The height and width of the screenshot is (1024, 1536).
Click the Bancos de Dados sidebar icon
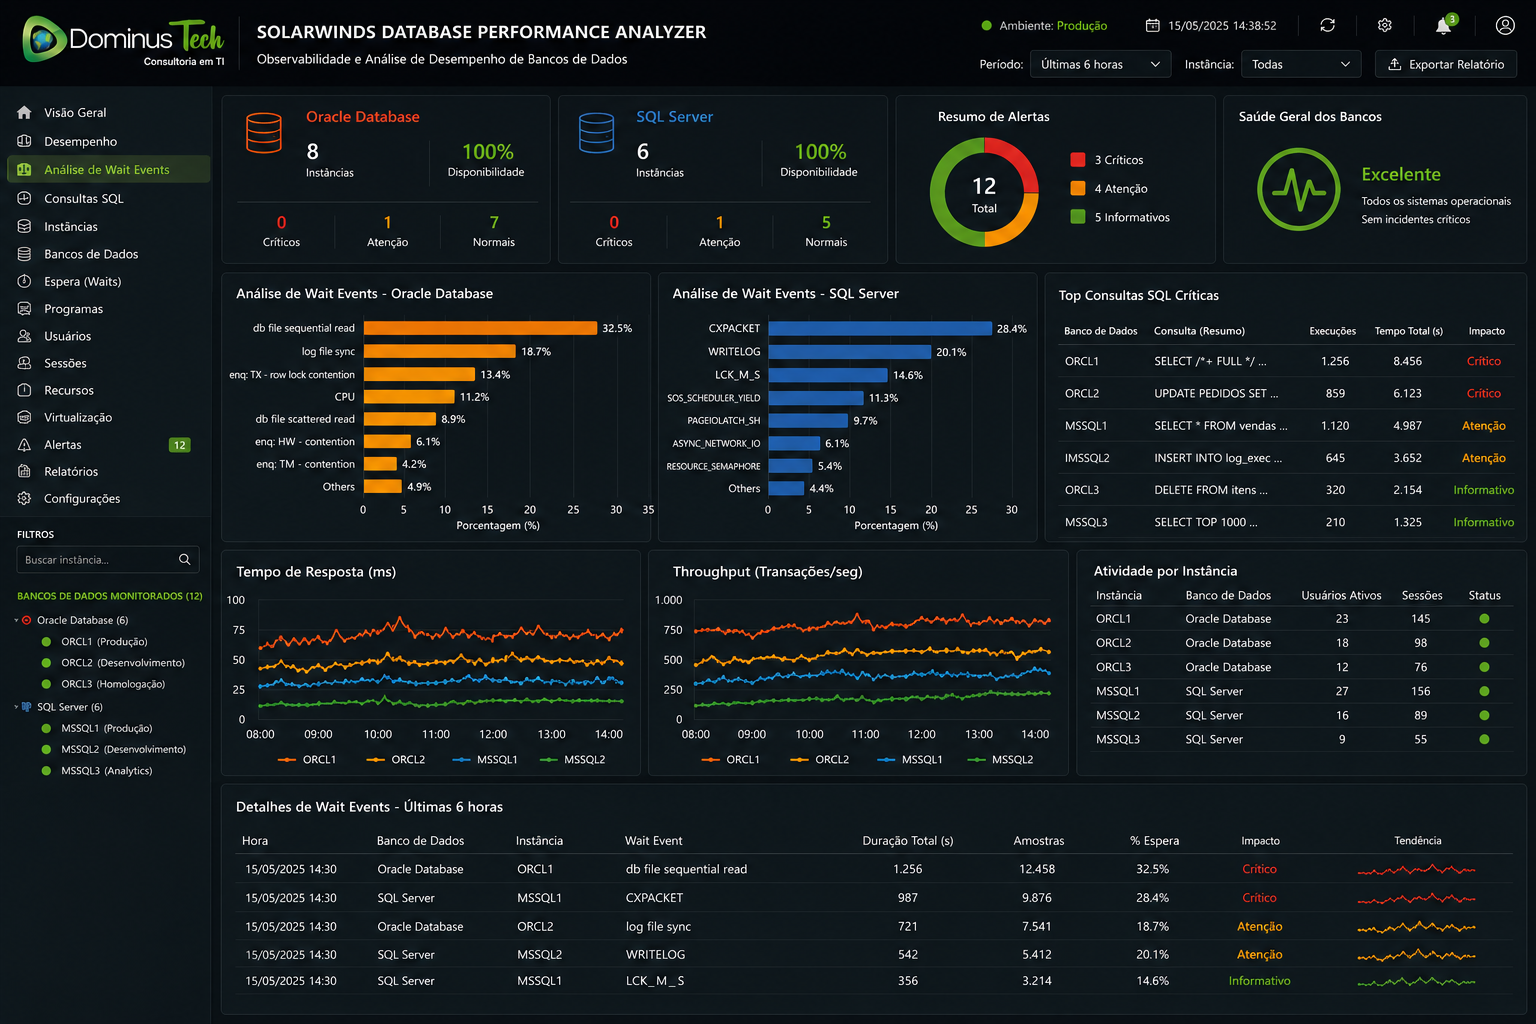tap(24, 254)
